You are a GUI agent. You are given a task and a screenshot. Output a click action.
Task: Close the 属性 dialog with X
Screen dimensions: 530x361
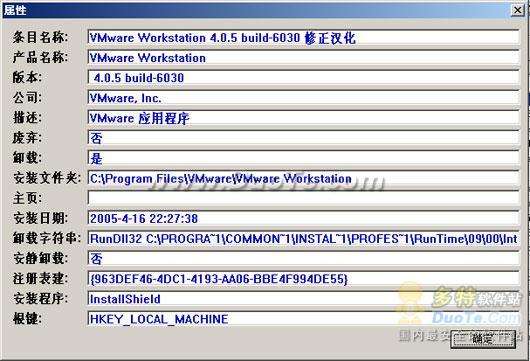[517, 10]
